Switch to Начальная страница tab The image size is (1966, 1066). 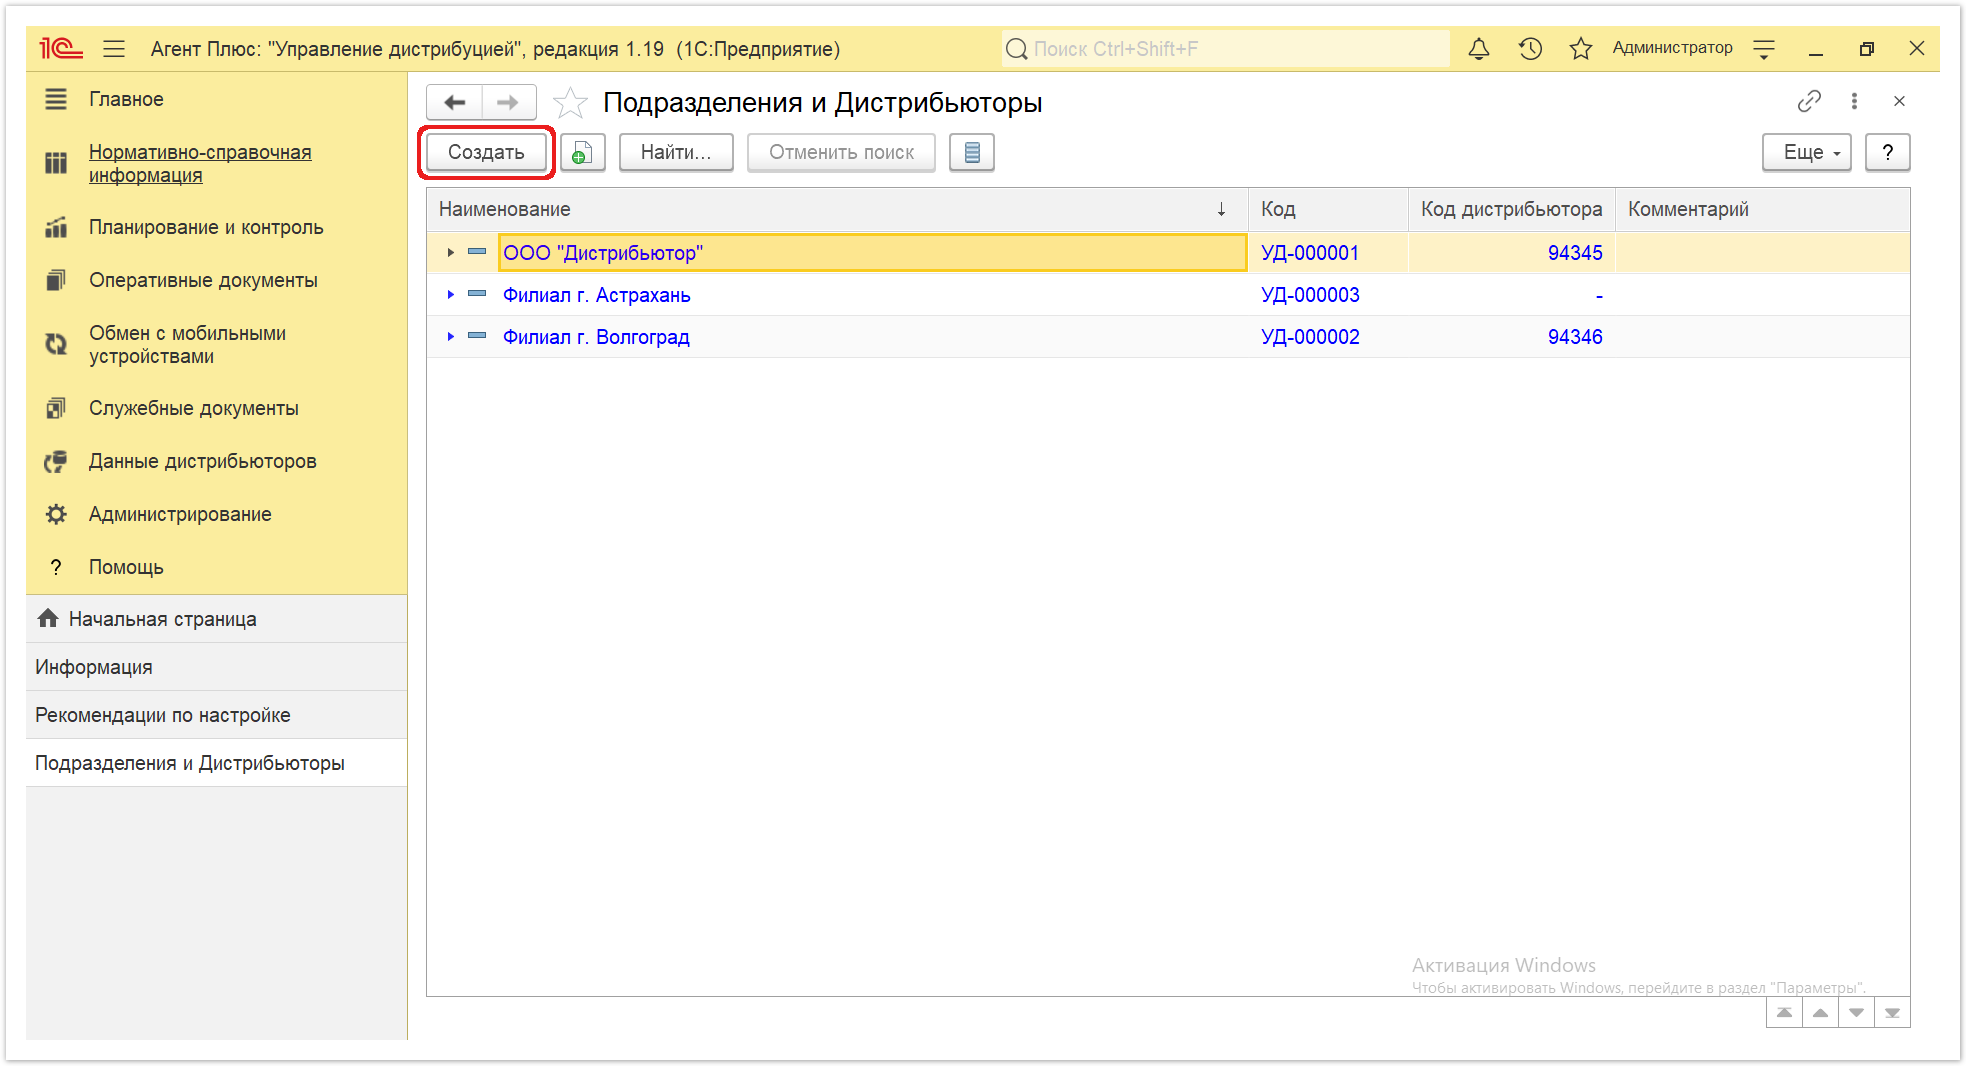(162, 619)
